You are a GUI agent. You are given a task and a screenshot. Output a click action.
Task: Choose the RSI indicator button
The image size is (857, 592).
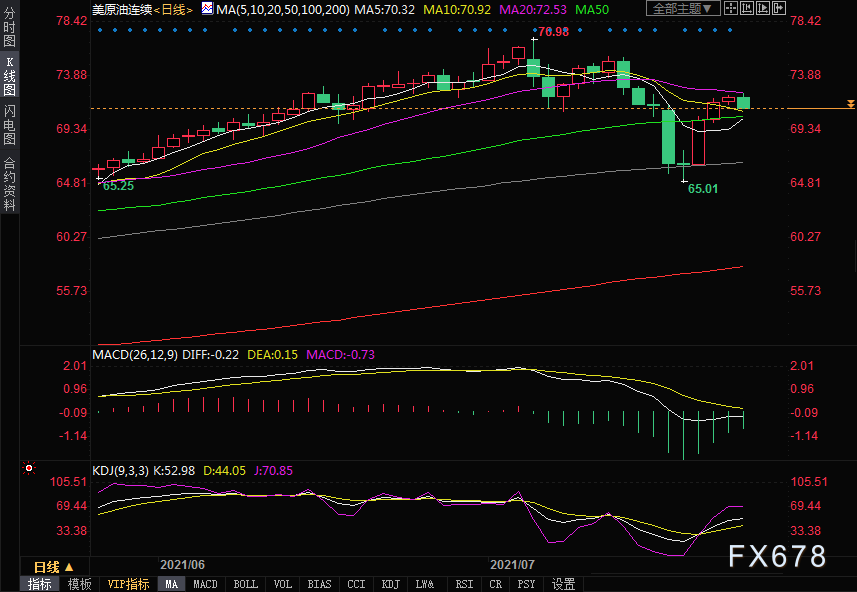tap(464, 584)
